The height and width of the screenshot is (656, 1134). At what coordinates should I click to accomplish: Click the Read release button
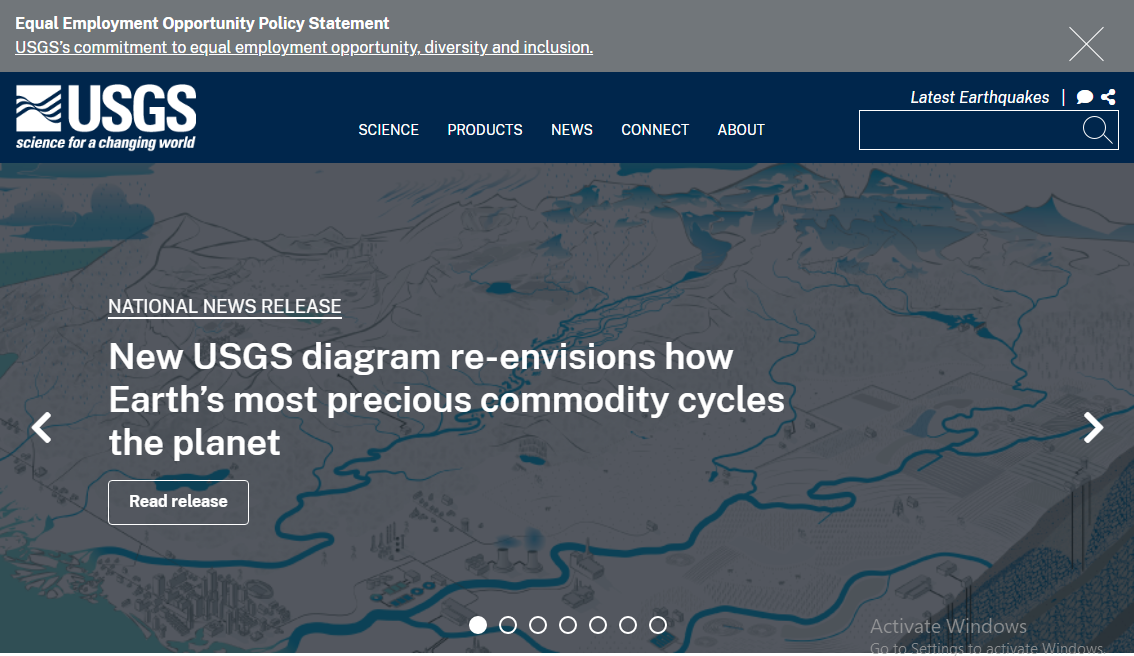(x=178, y=502)
